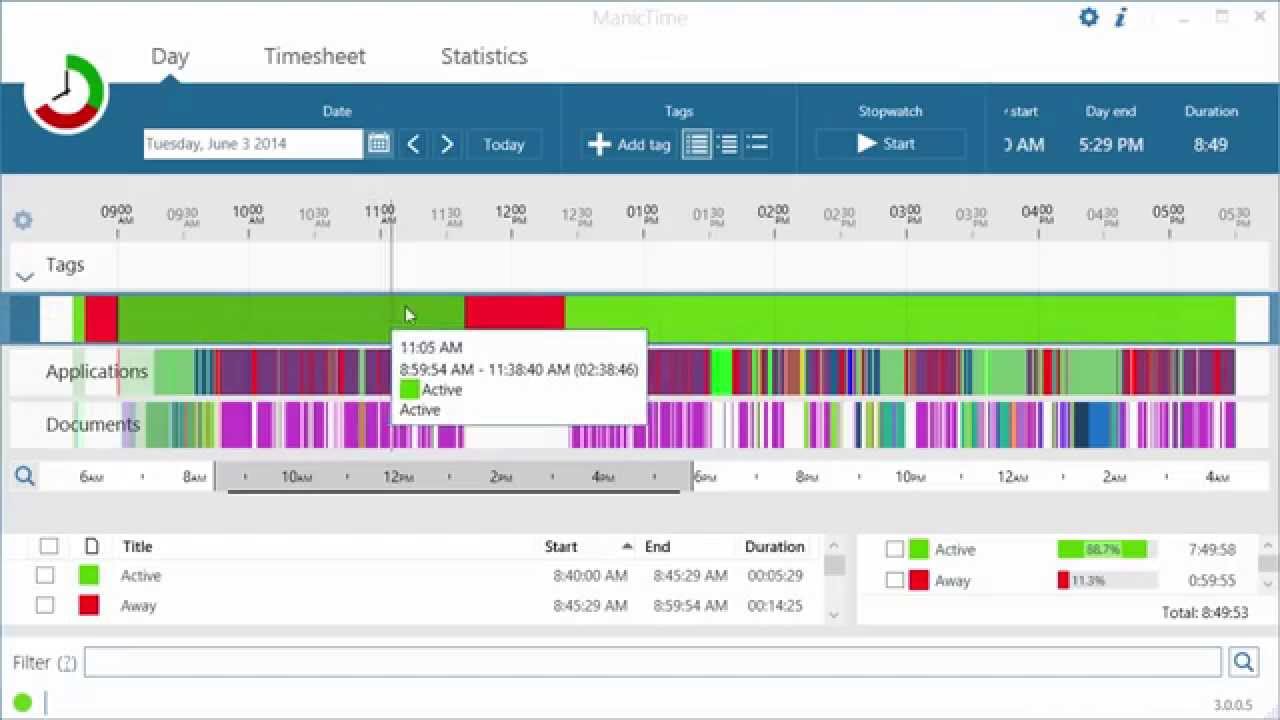This screenshot has height=720, width=1280.
Task: Open timeline settings gear icon
Action: point(23,220)
